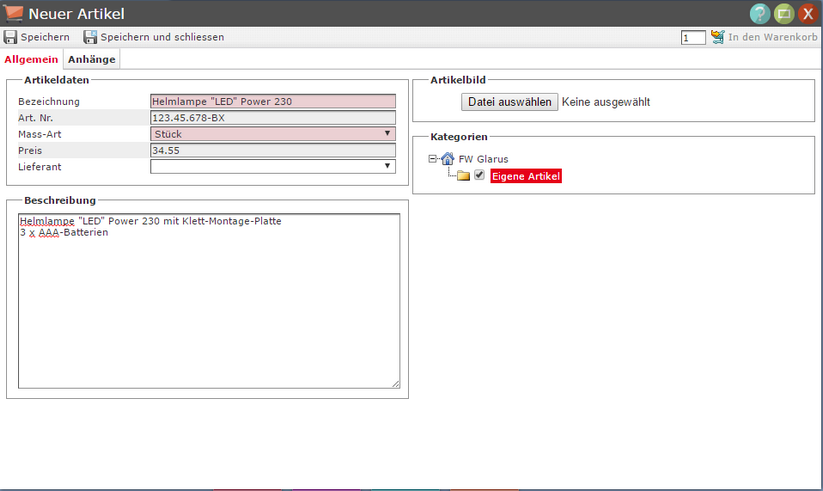Viewport: 823px width, 491px height.
Task: Open the Lieferant dropdown
Action: [272, 166]
